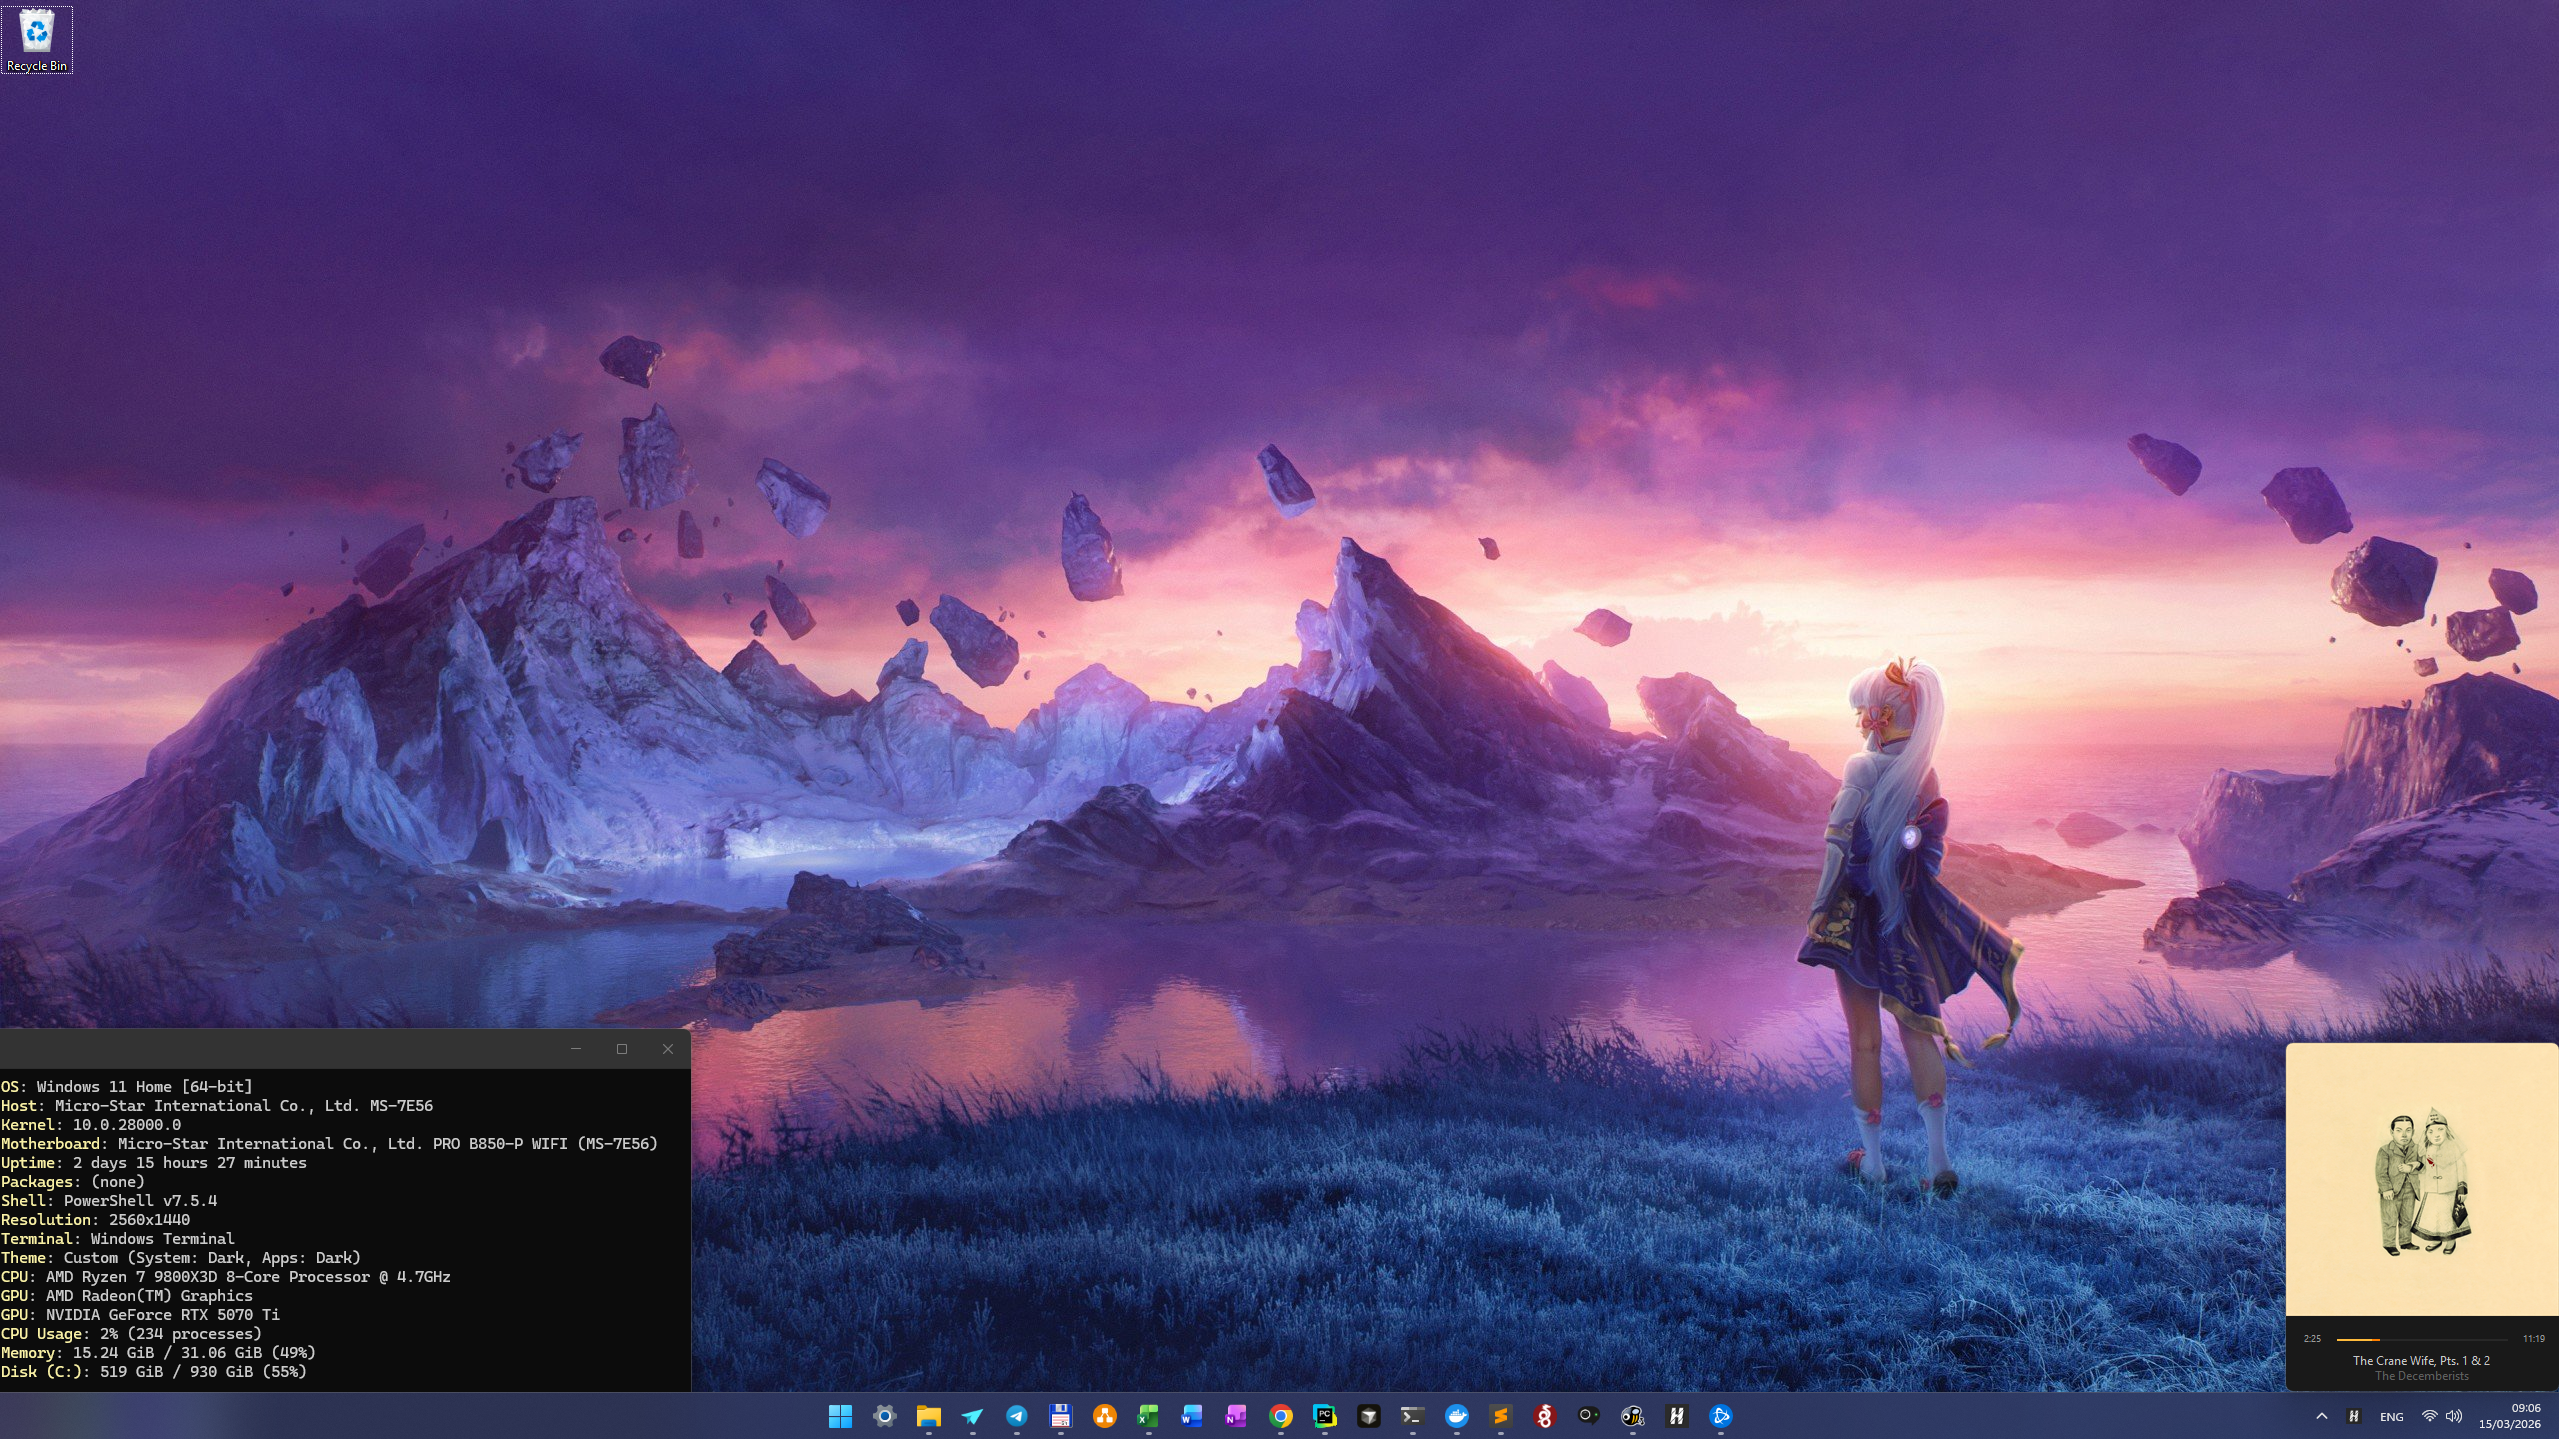Focus the Windows Terminal taskbar icon
The width and height of the screenshot is (2559, 1439).
[1412, 1416]
